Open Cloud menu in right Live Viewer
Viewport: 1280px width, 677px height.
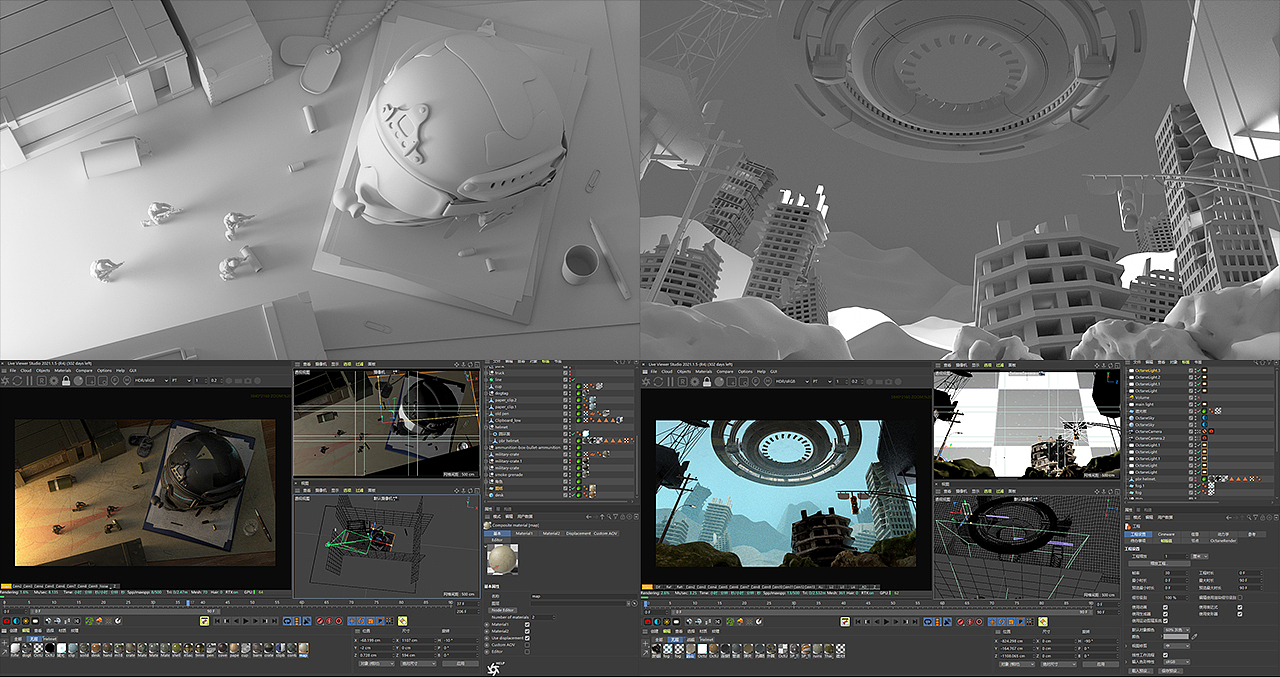point(667,371)
